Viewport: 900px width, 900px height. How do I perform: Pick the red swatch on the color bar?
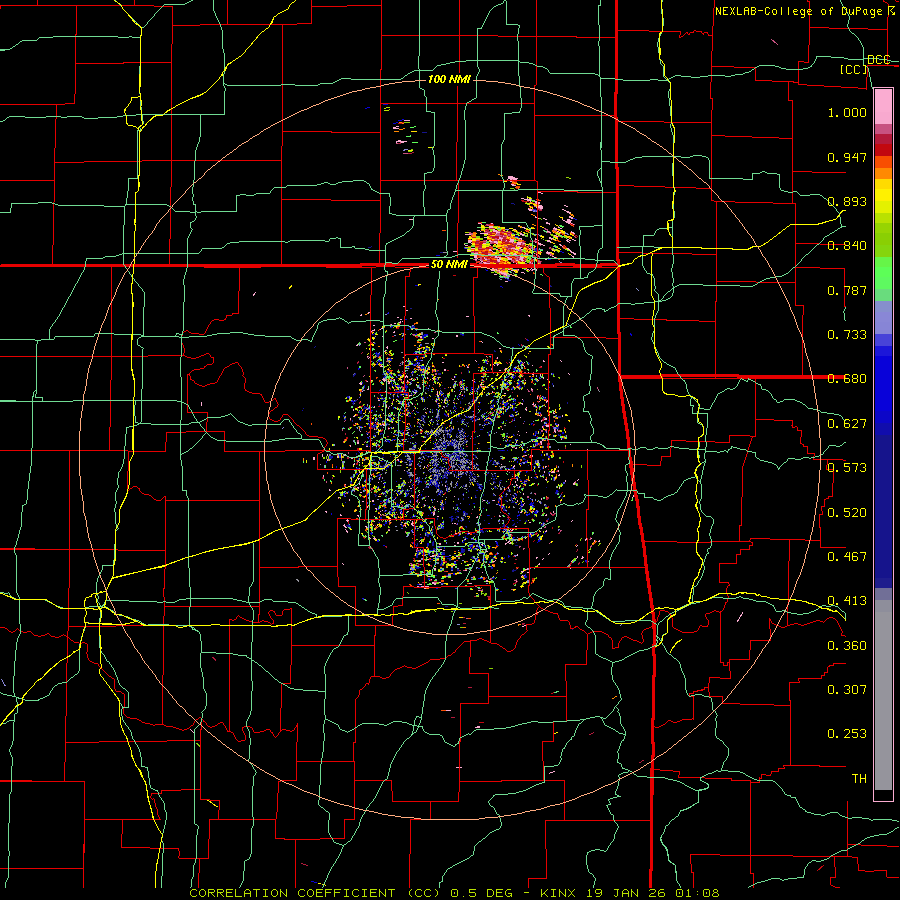883,150
